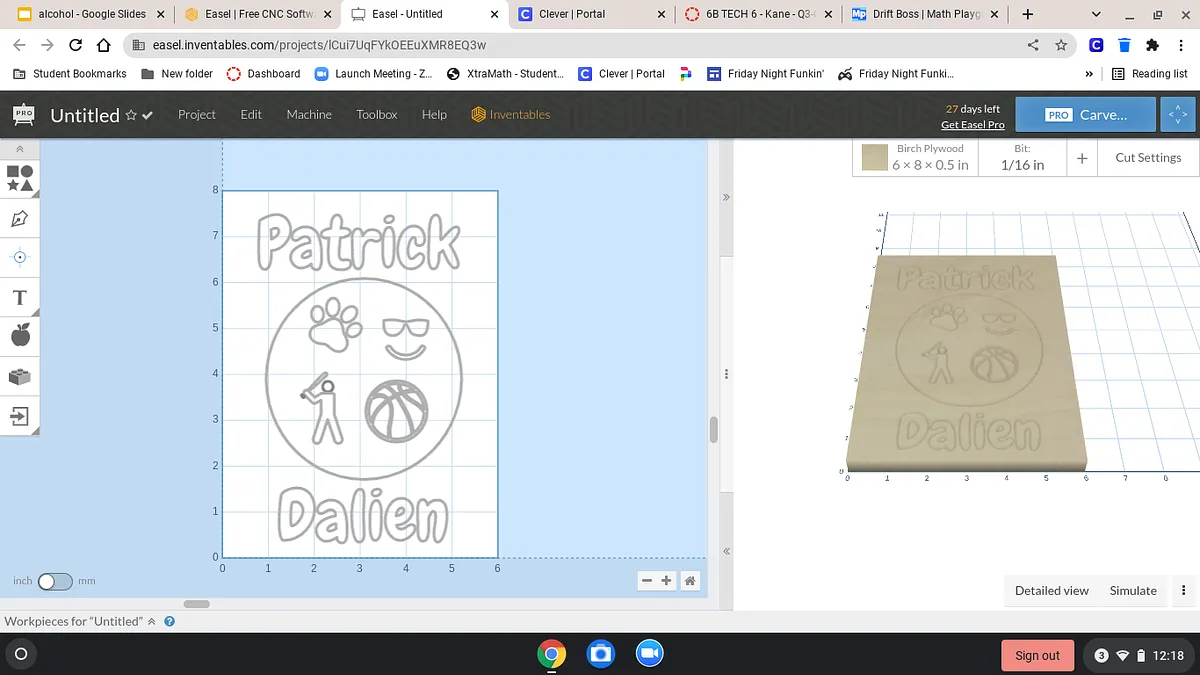Open the Apps lego brick icon
Screen dimensions: 1200x675
(20, 376)
